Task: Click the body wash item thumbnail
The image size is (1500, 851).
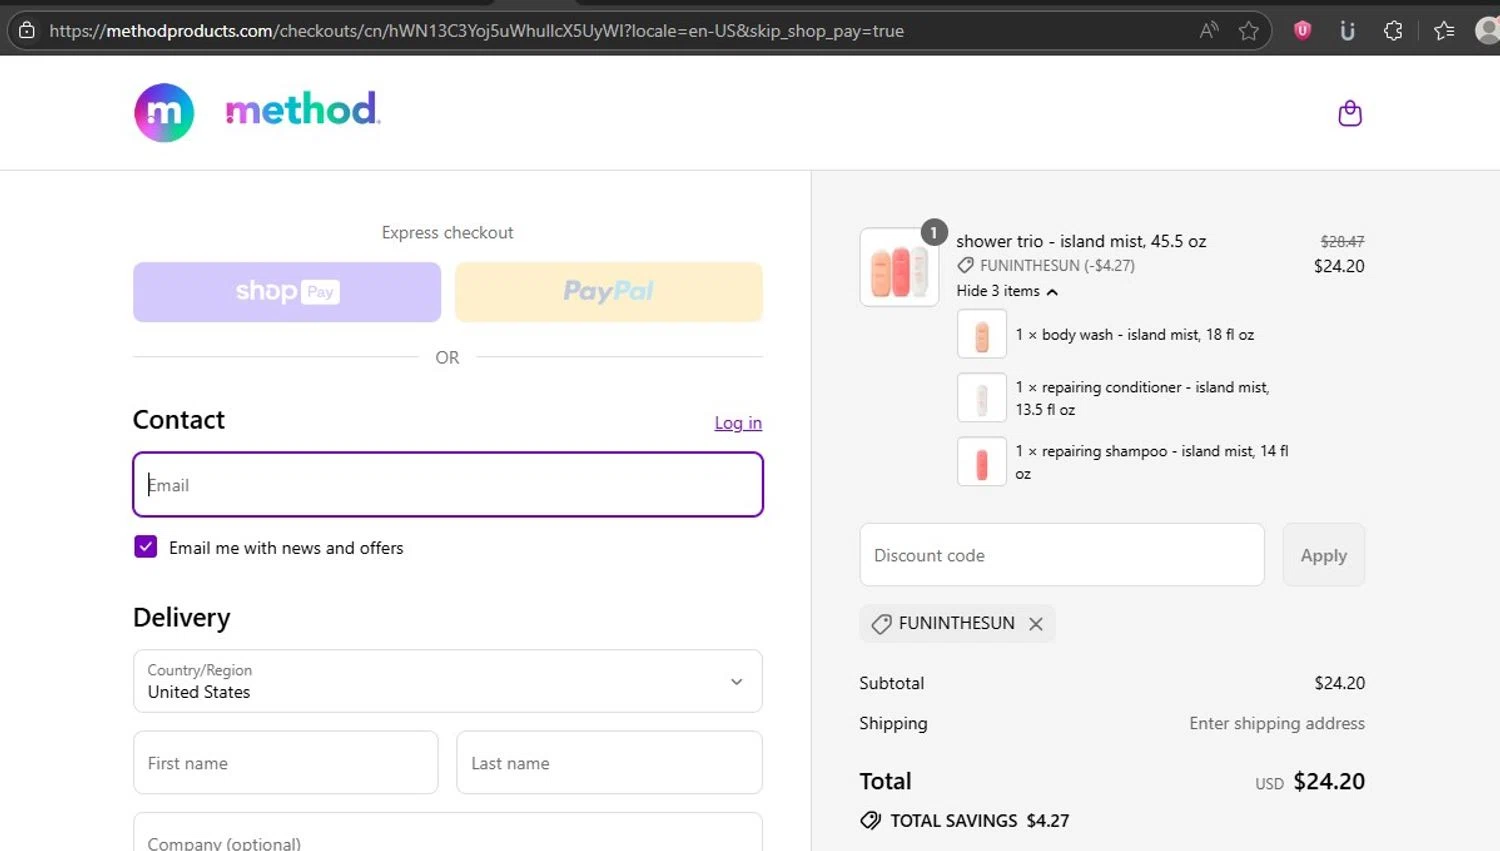Action: [x=982, y=334]
